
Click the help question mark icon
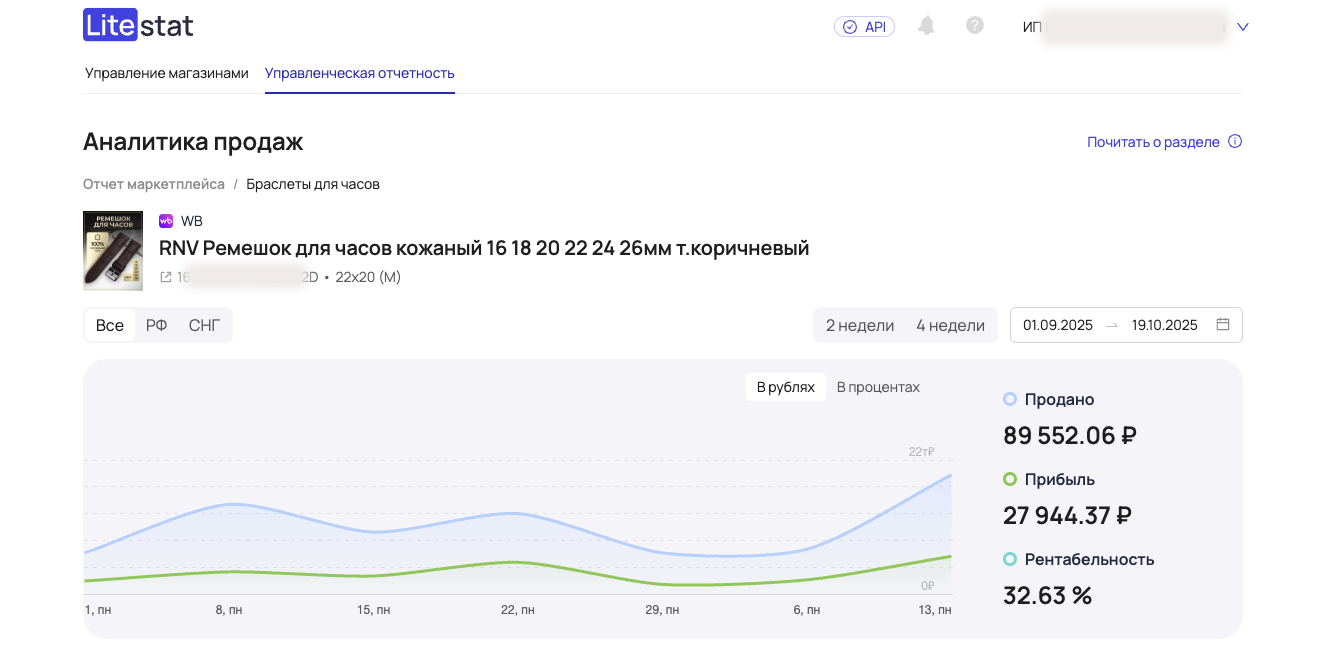[x=975, y=26]
